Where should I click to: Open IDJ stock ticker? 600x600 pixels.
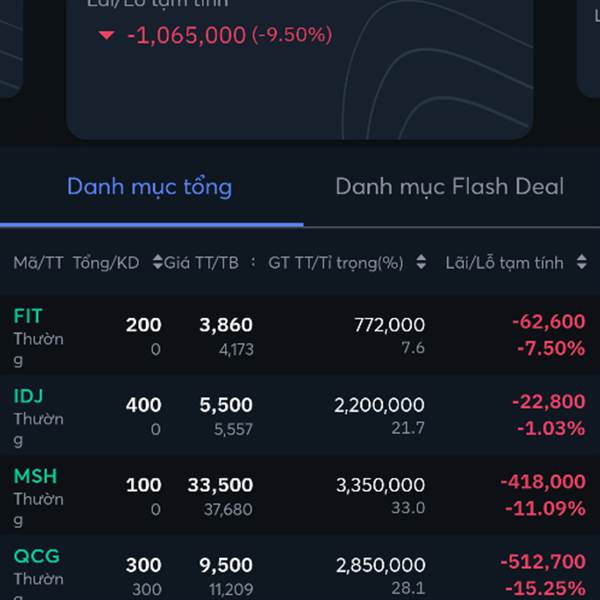click(28, 396)
